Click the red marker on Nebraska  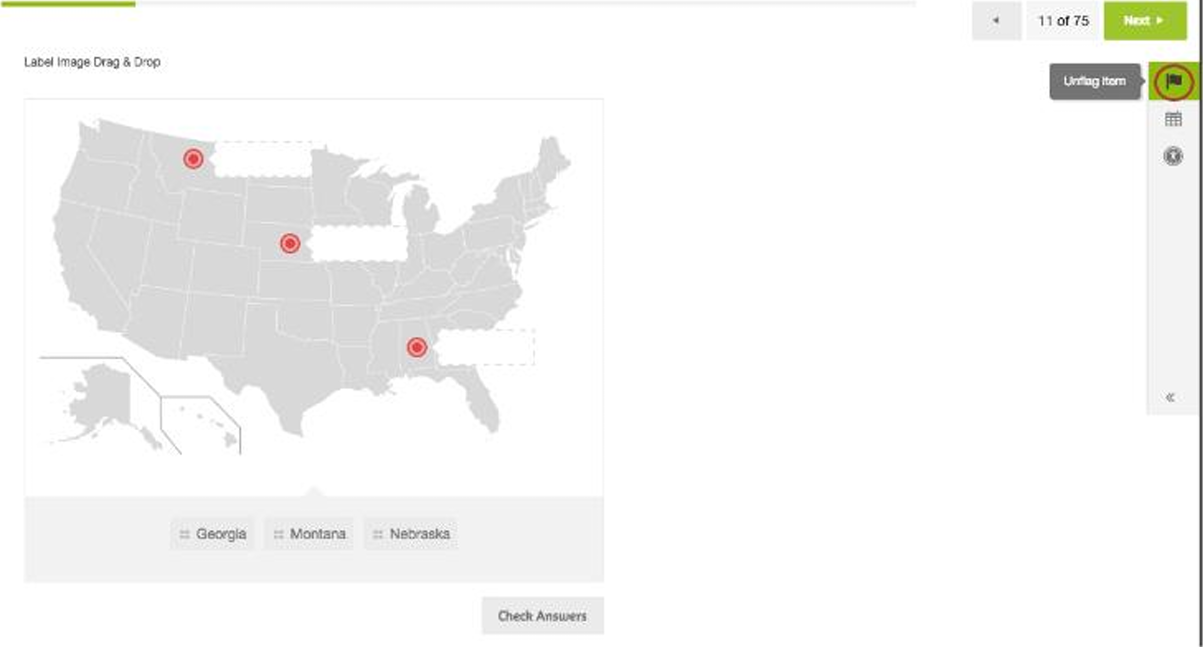(x=290, y=243)
